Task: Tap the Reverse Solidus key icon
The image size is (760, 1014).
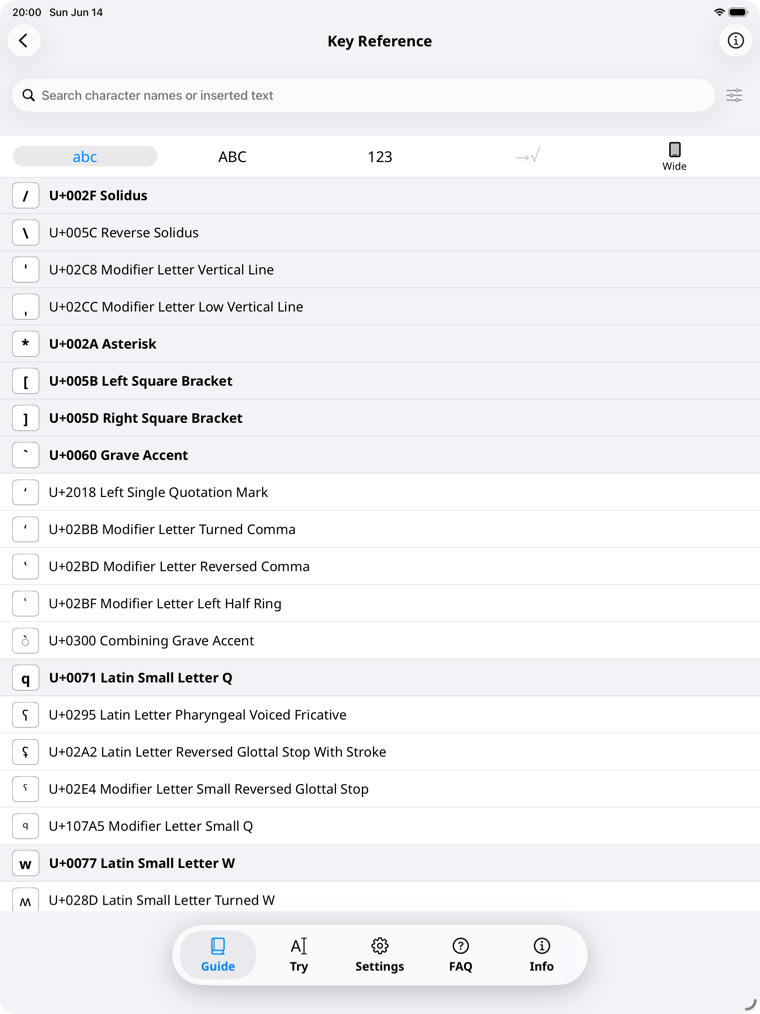Action: click(26, 233)
